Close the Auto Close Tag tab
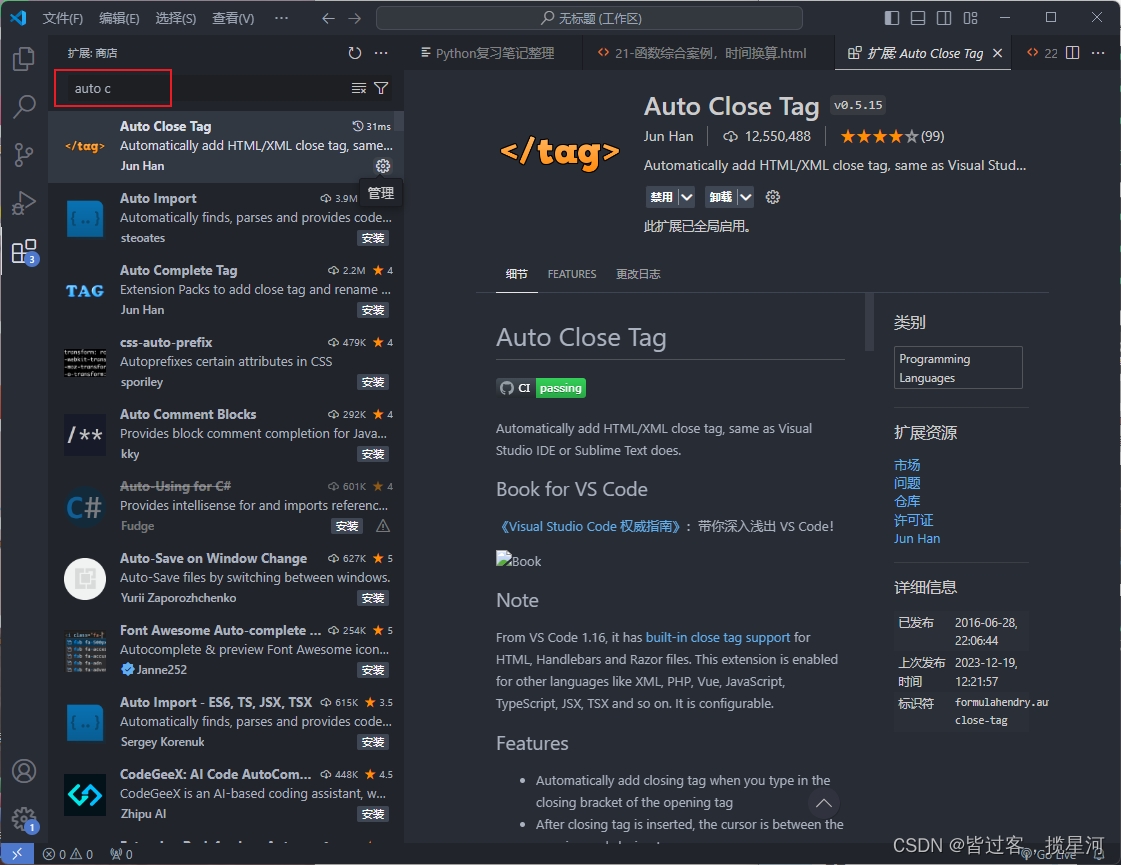 pos(998,53)
